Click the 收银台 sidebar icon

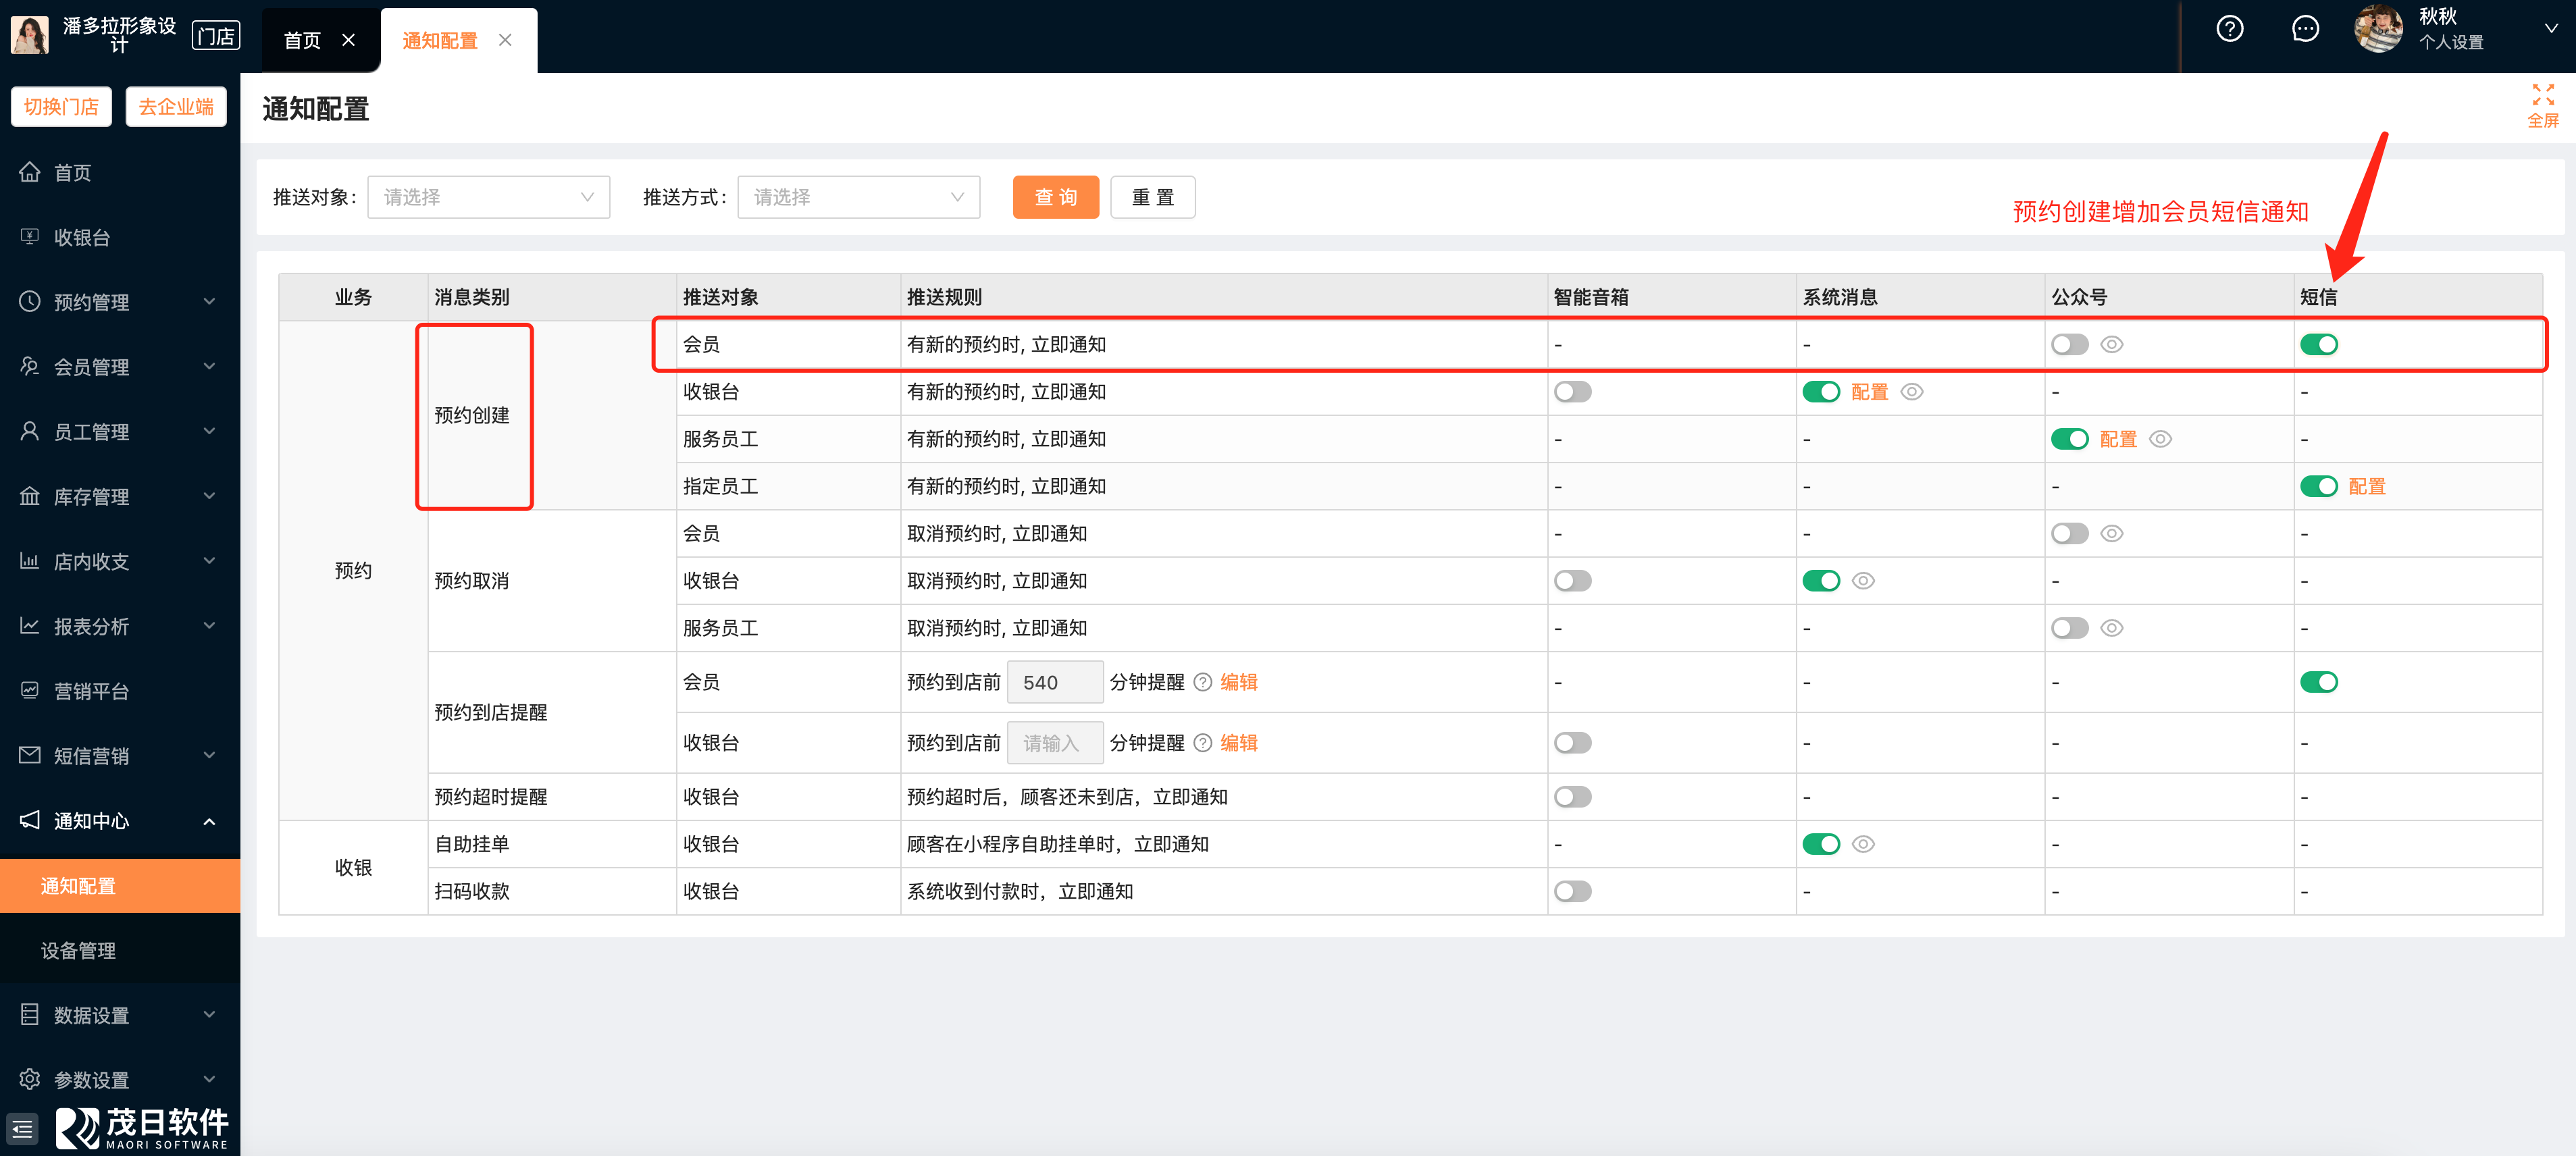(x=30, y=237)
